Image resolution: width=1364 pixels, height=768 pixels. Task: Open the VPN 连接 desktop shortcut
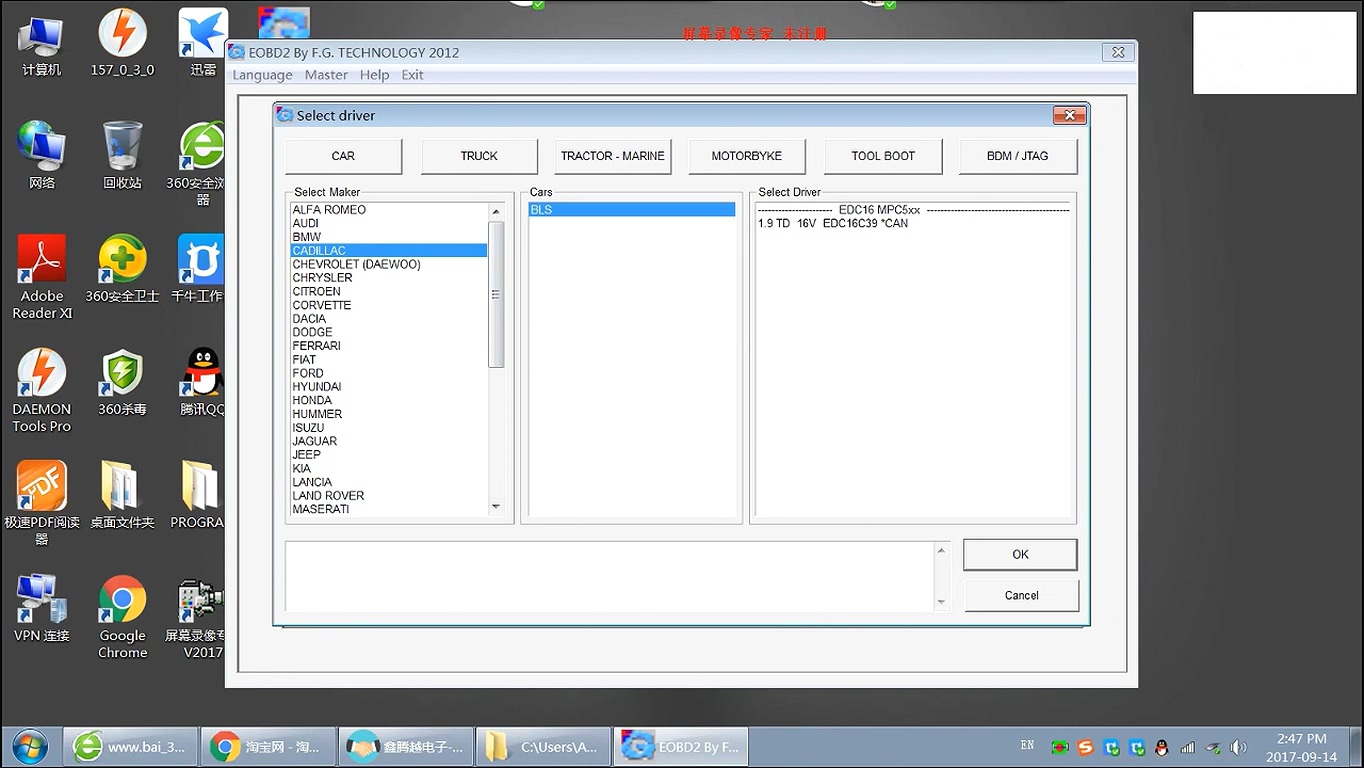tap(42, 609)
